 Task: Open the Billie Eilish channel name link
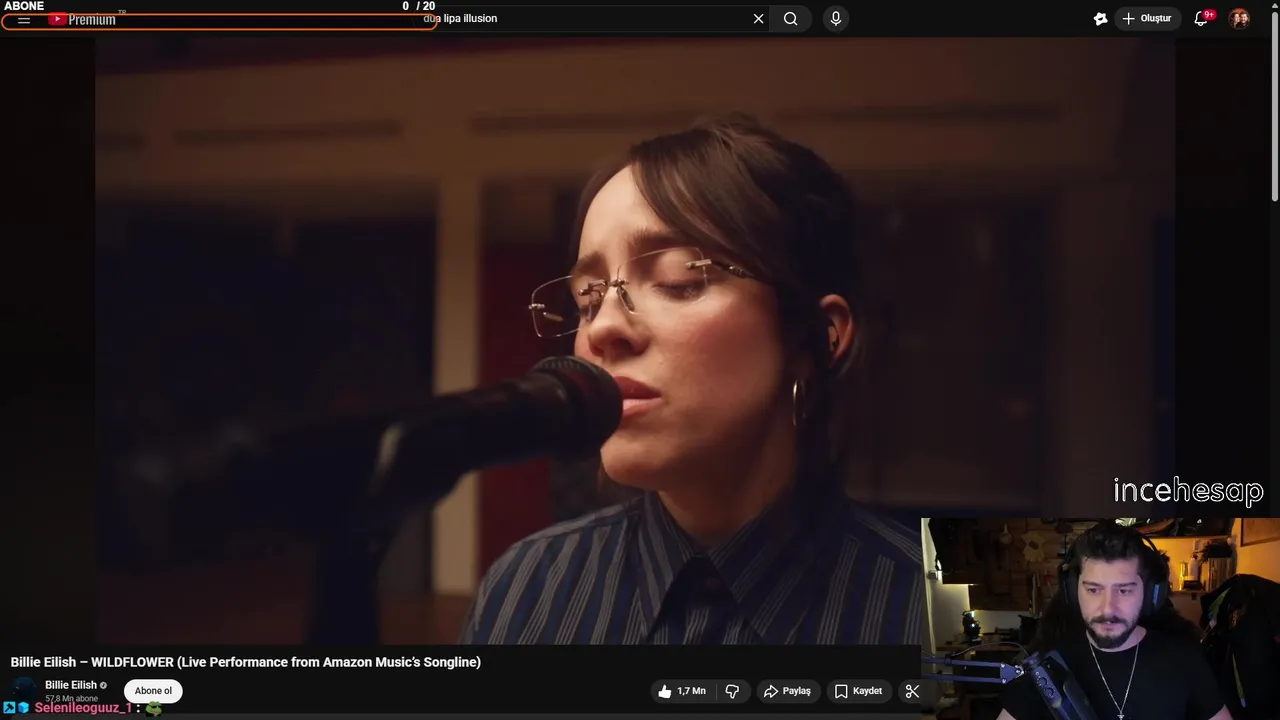[x=71, y=685]
